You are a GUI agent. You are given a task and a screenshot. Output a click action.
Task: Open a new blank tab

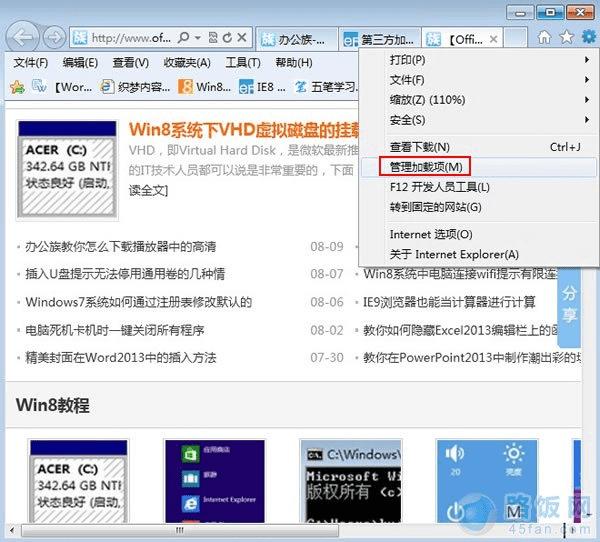pyautogui.click(x=515, y=38)
